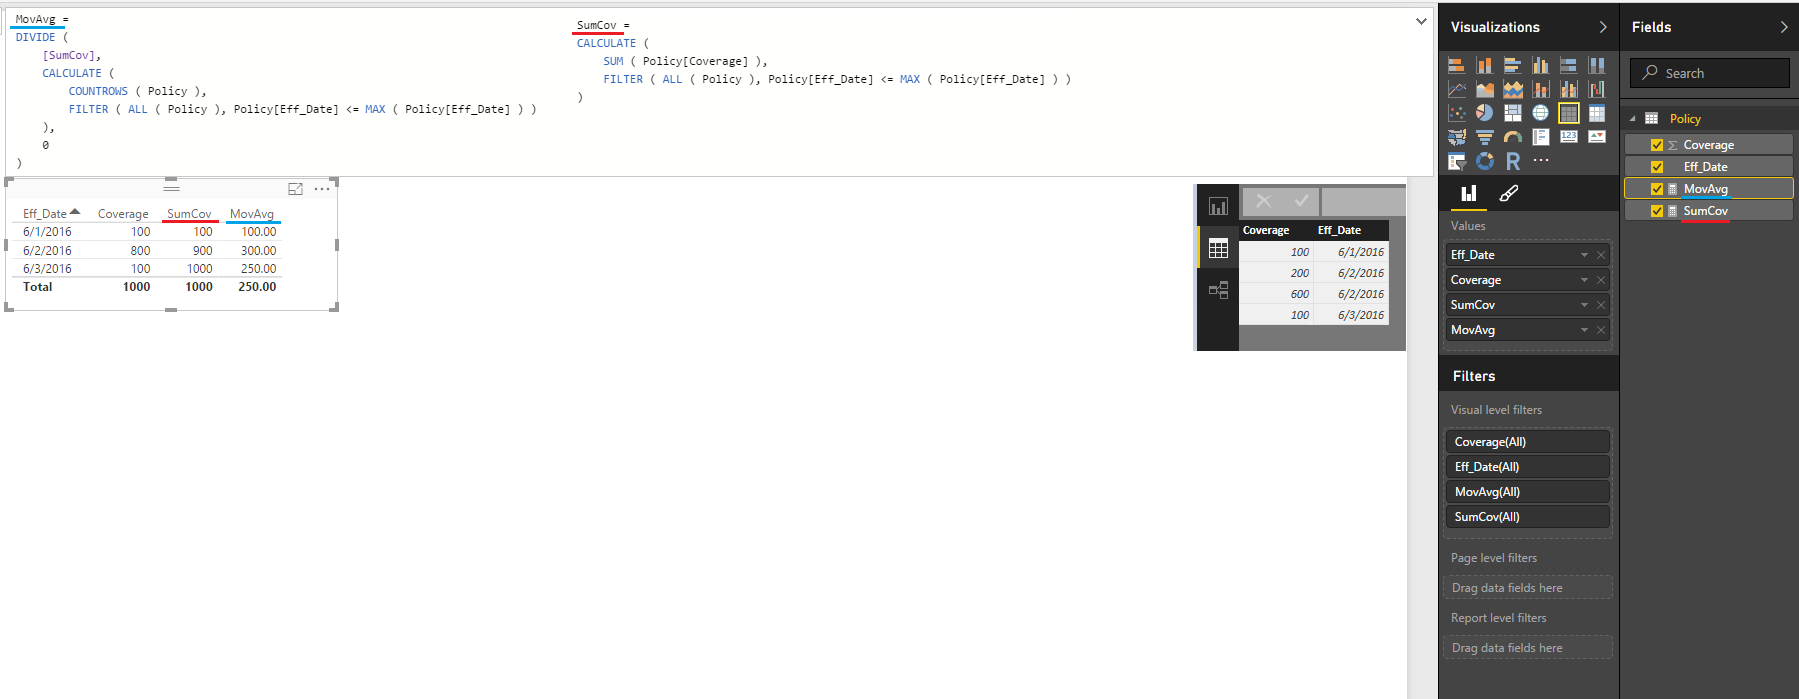This screenshot has width=1799, height=699.
Task: Remove Coverage from Values
Action: (1600, 280)
